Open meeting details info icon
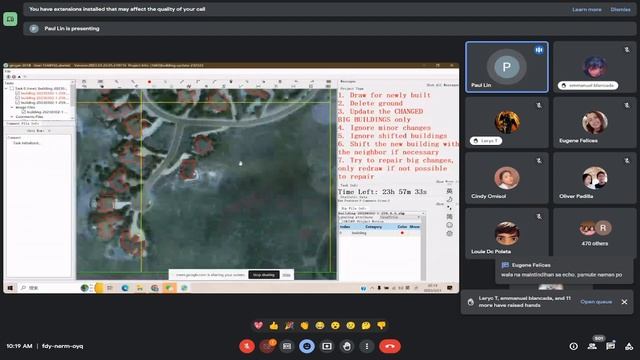Viewport: 640px width, 360px height. (x=573, y=346)
